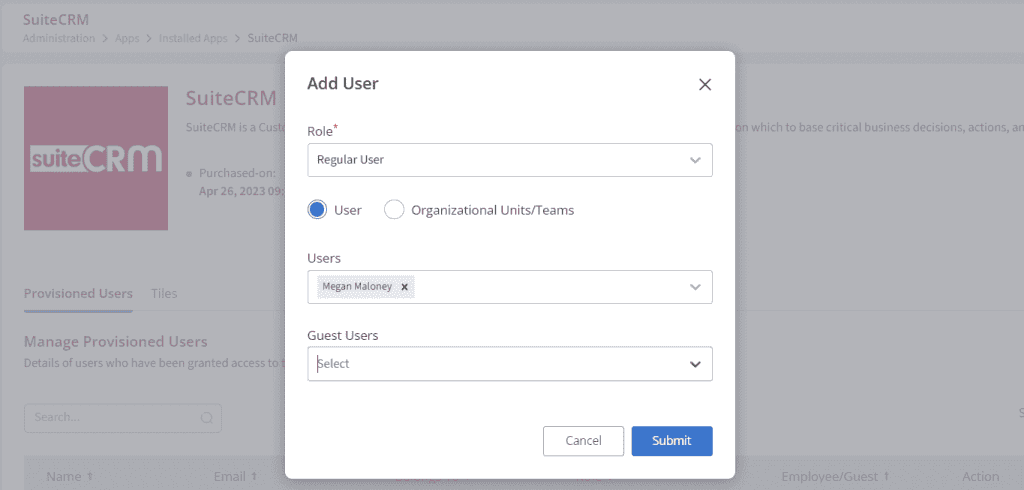Select the Organizational Units/Teams radio button
Screen dimensions: 1024x490
pos(394,210)
